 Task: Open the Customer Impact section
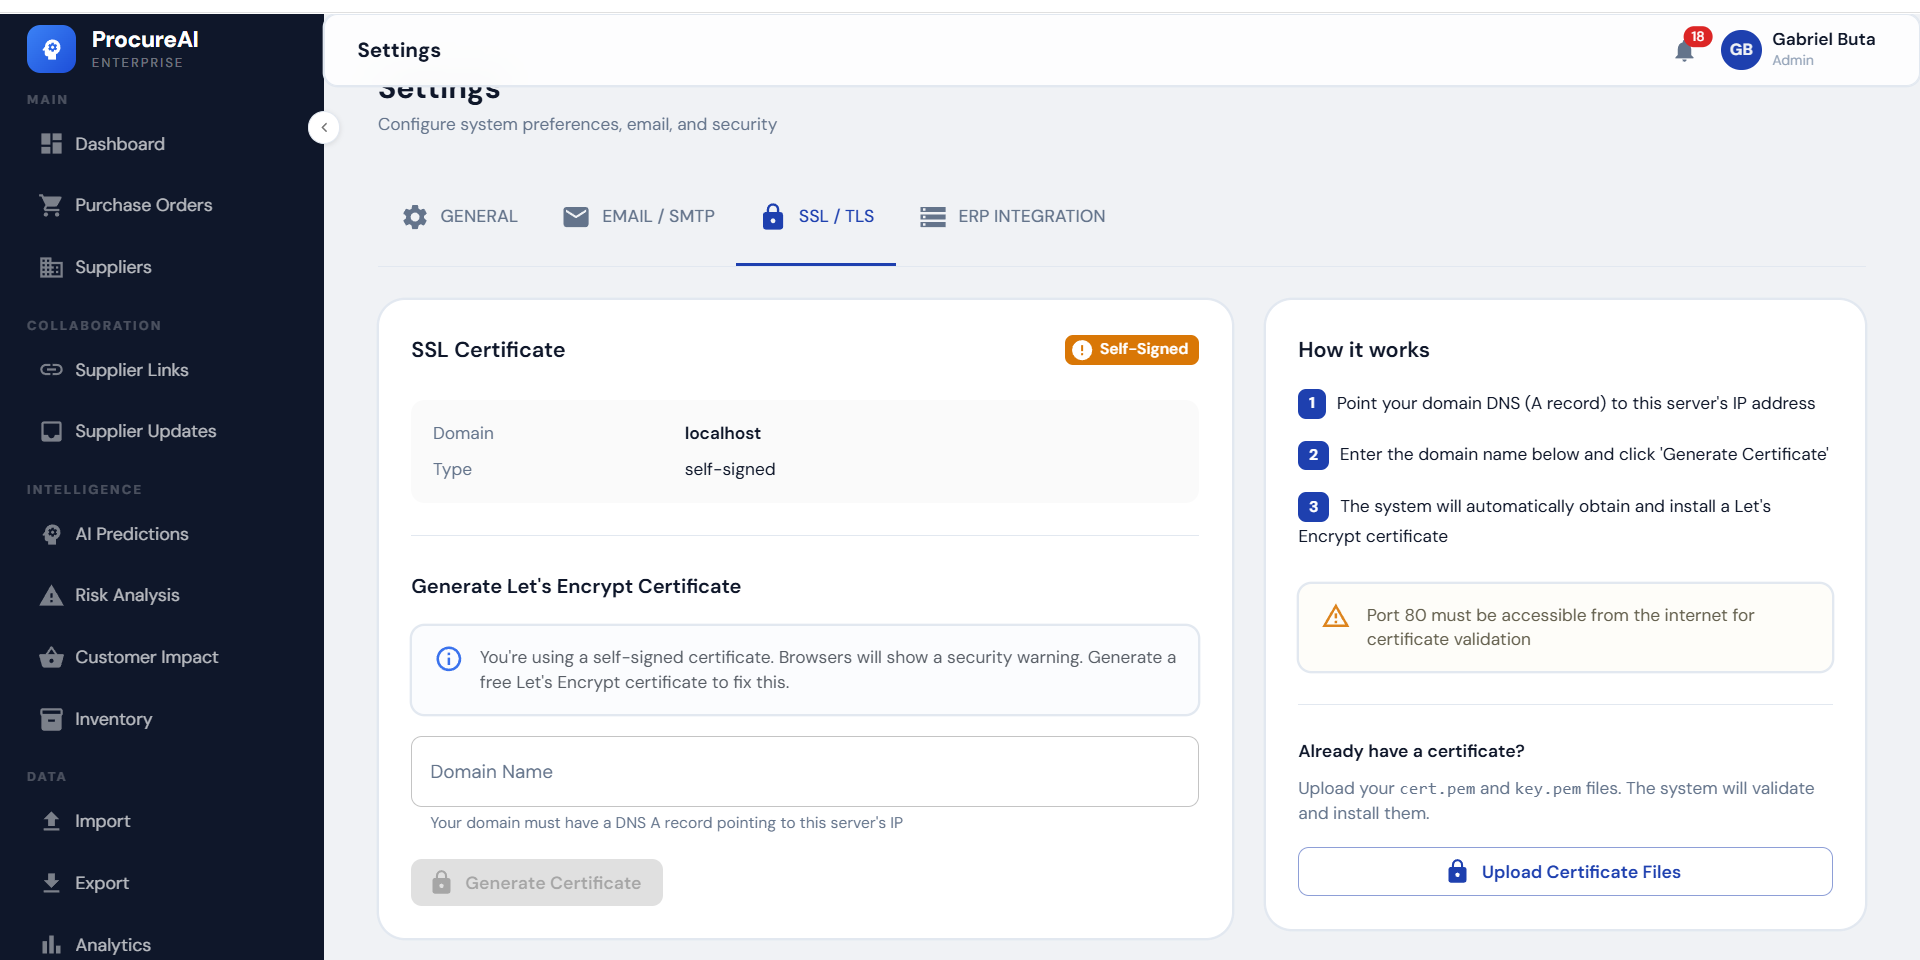pyautogui.click(x=146, y=657)
